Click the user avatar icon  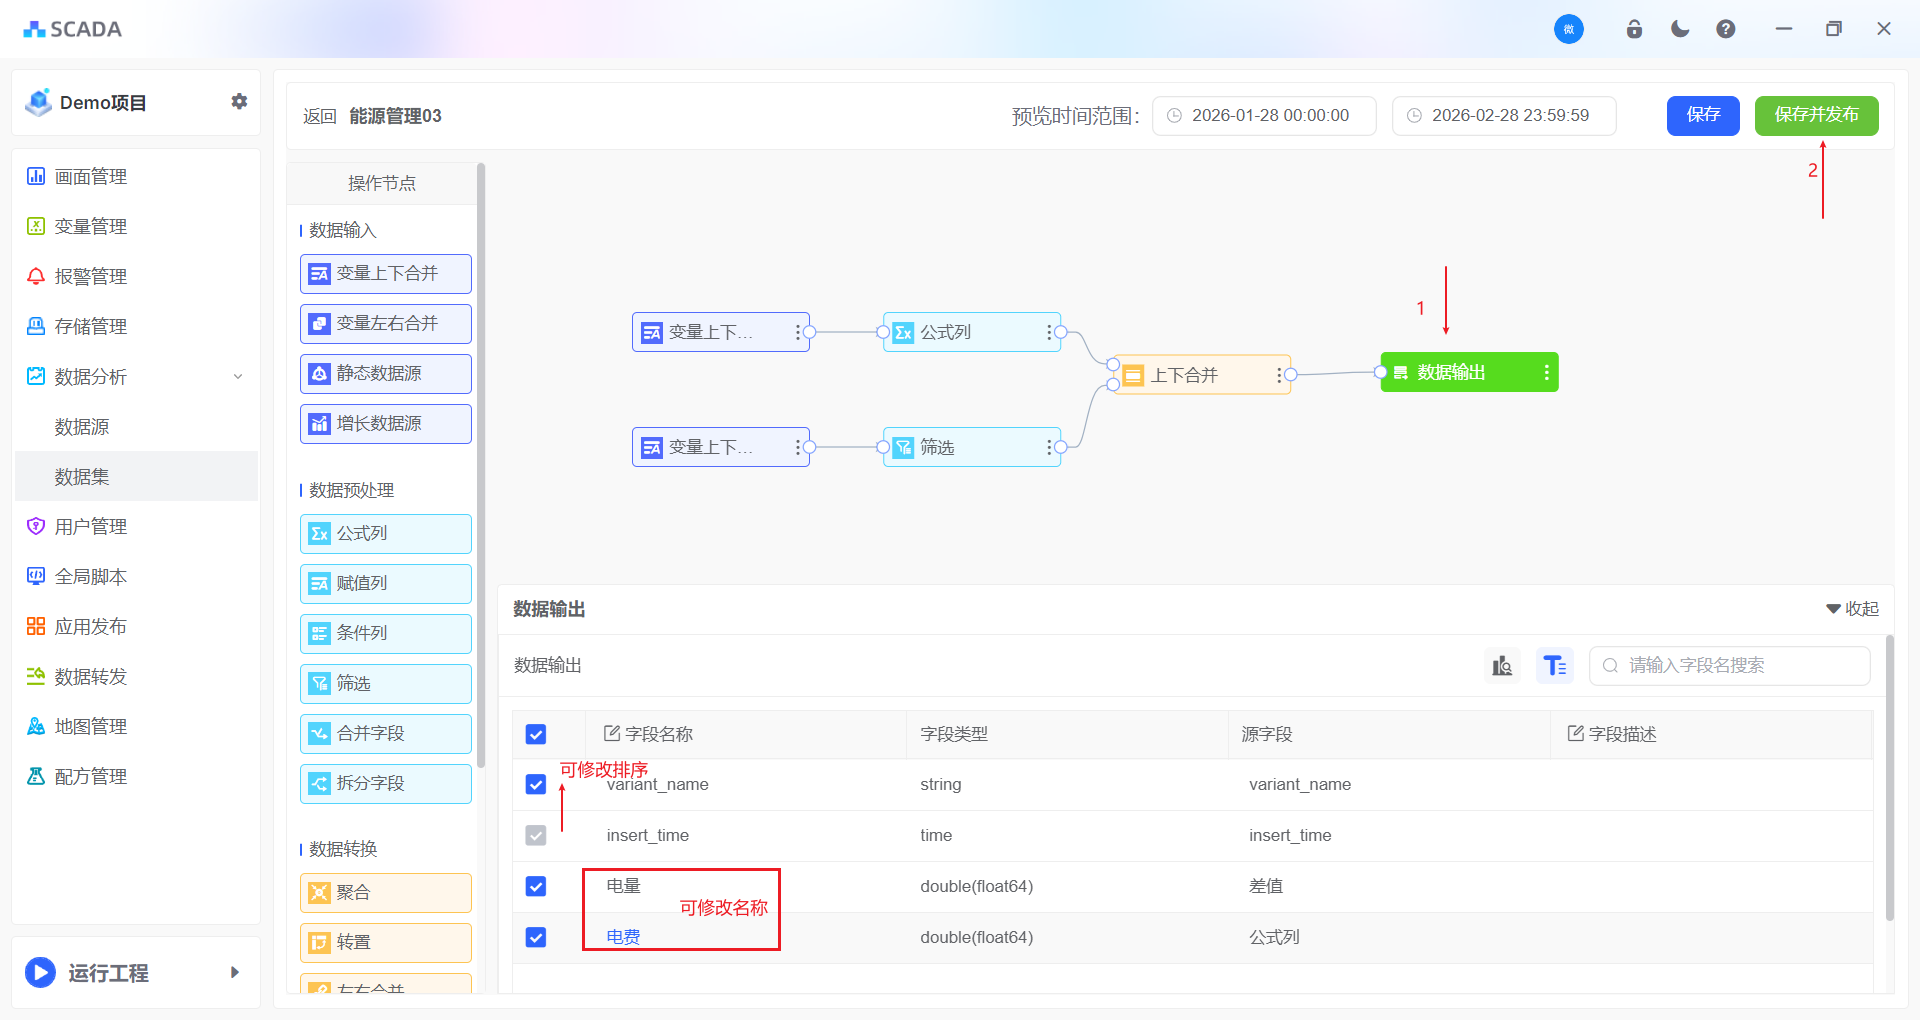click(x=1568, y=29)
